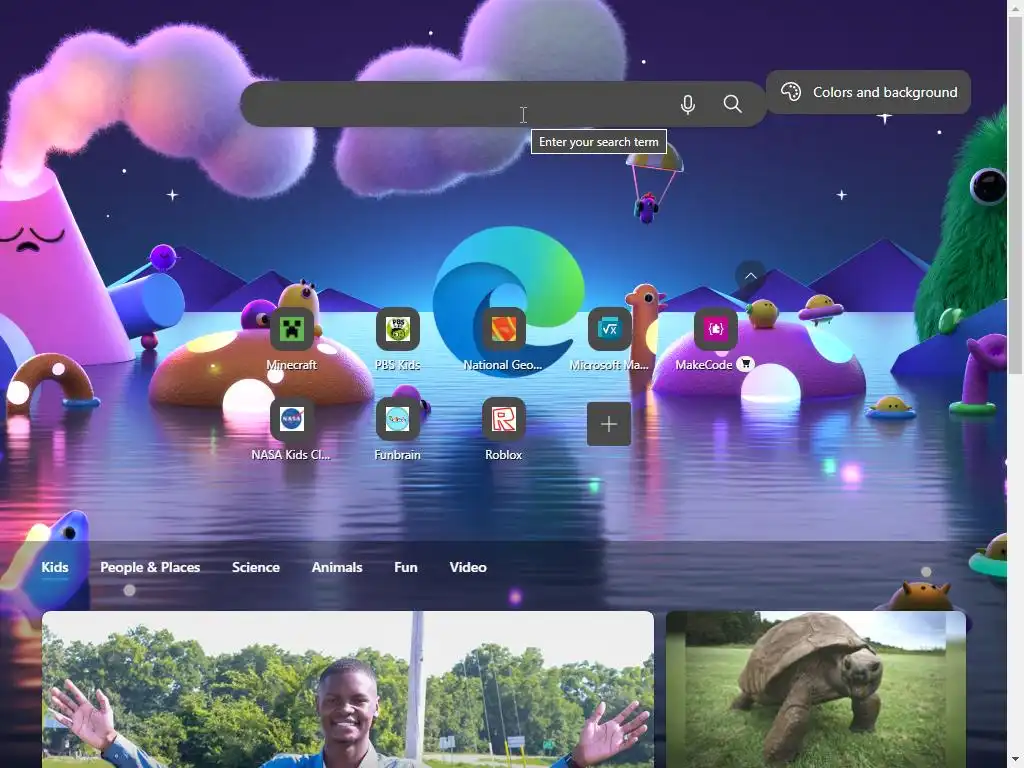Open the giant tortoise article image

(x=816, y=689)
